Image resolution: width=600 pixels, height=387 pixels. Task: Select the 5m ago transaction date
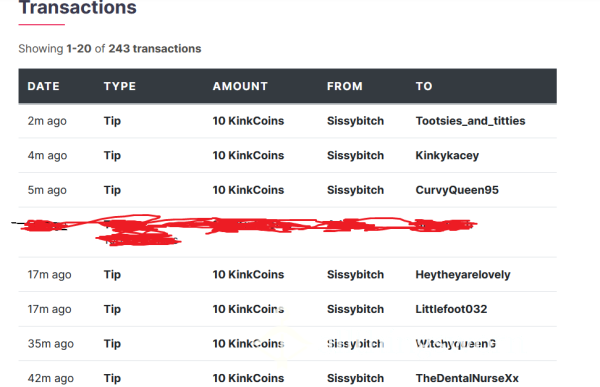click(x=47, y=190)
